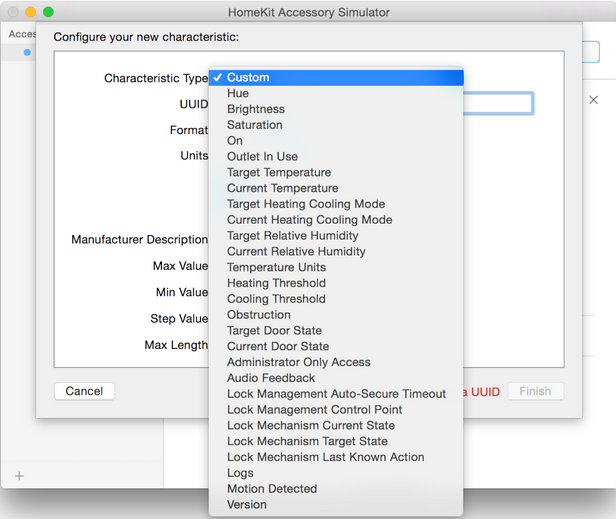
Task: Click the UUID text field
Action: pos(500,103)
